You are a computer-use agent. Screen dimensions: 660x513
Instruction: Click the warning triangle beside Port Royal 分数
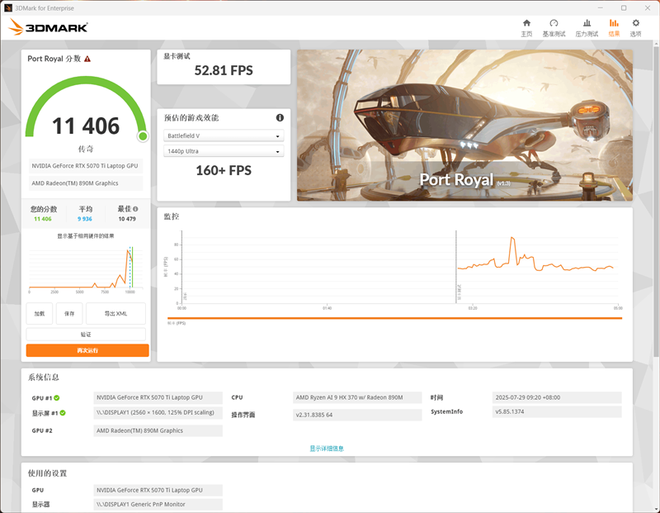click(x=88, y=59)
